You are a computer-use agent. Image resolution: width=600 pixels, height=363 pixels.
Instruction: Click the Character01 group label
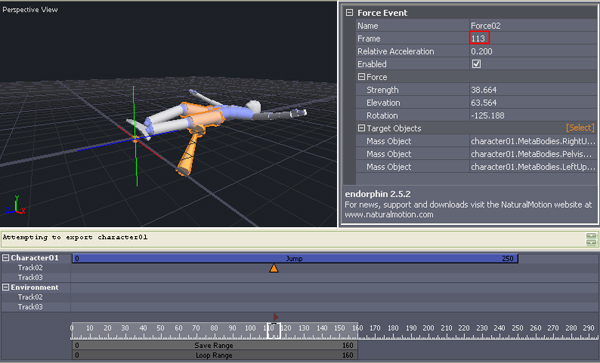click(34, 258)
